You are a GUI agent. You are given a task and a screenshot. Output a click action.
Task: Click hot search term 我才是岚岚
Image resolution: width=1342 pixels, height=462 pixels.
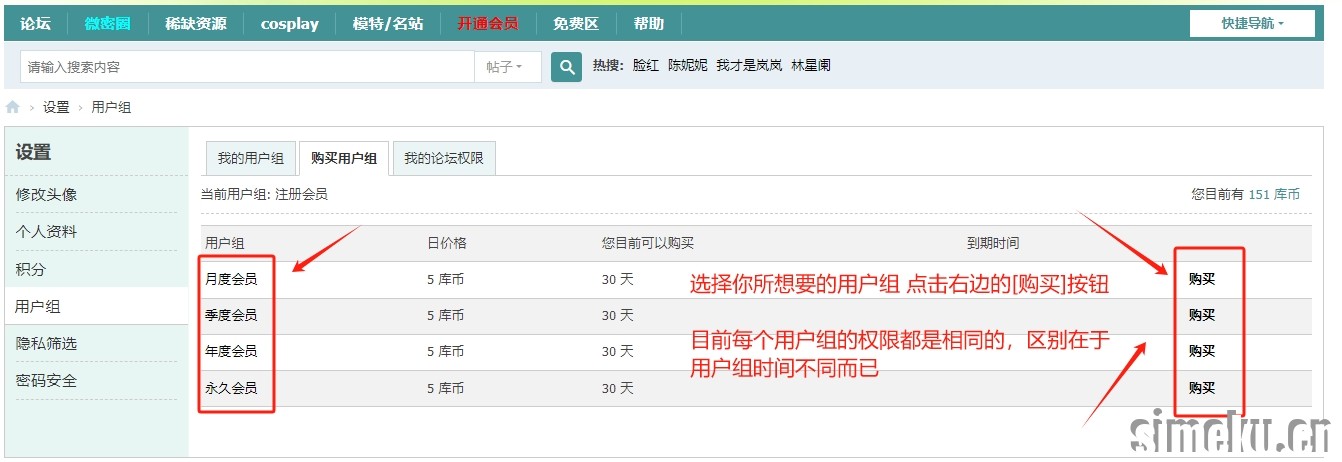point(749,65)
